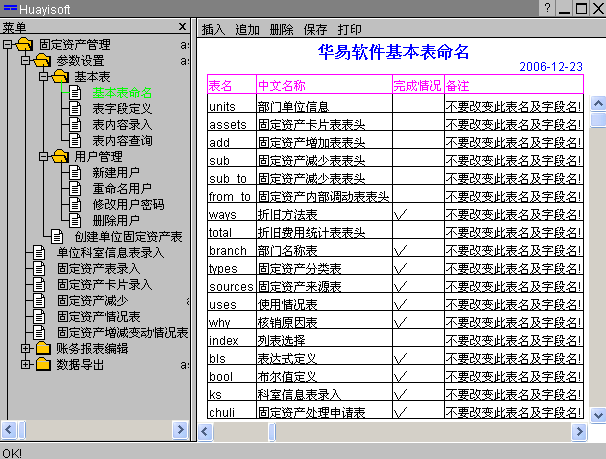Image resolution: width=606 pixels, height=459 pixels.
Task: Click the folder icon beside 数据导出
Action: (43, 364)
